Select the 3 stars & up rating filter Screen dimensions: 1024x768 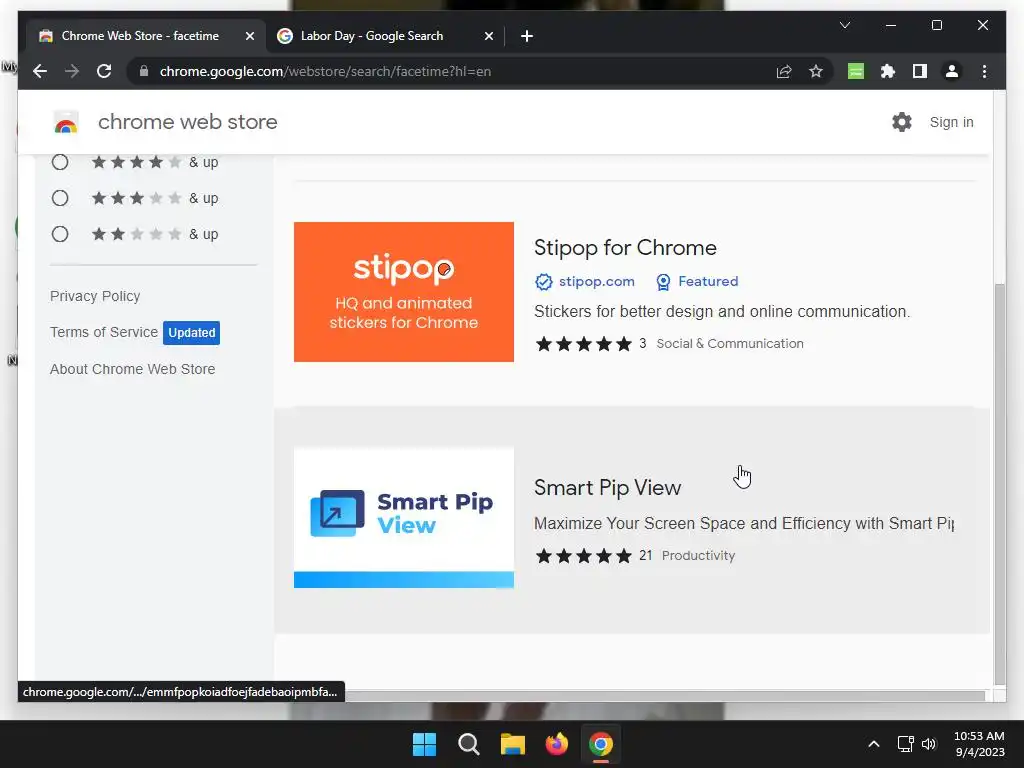pyautogui.click(x=60, y=198)
